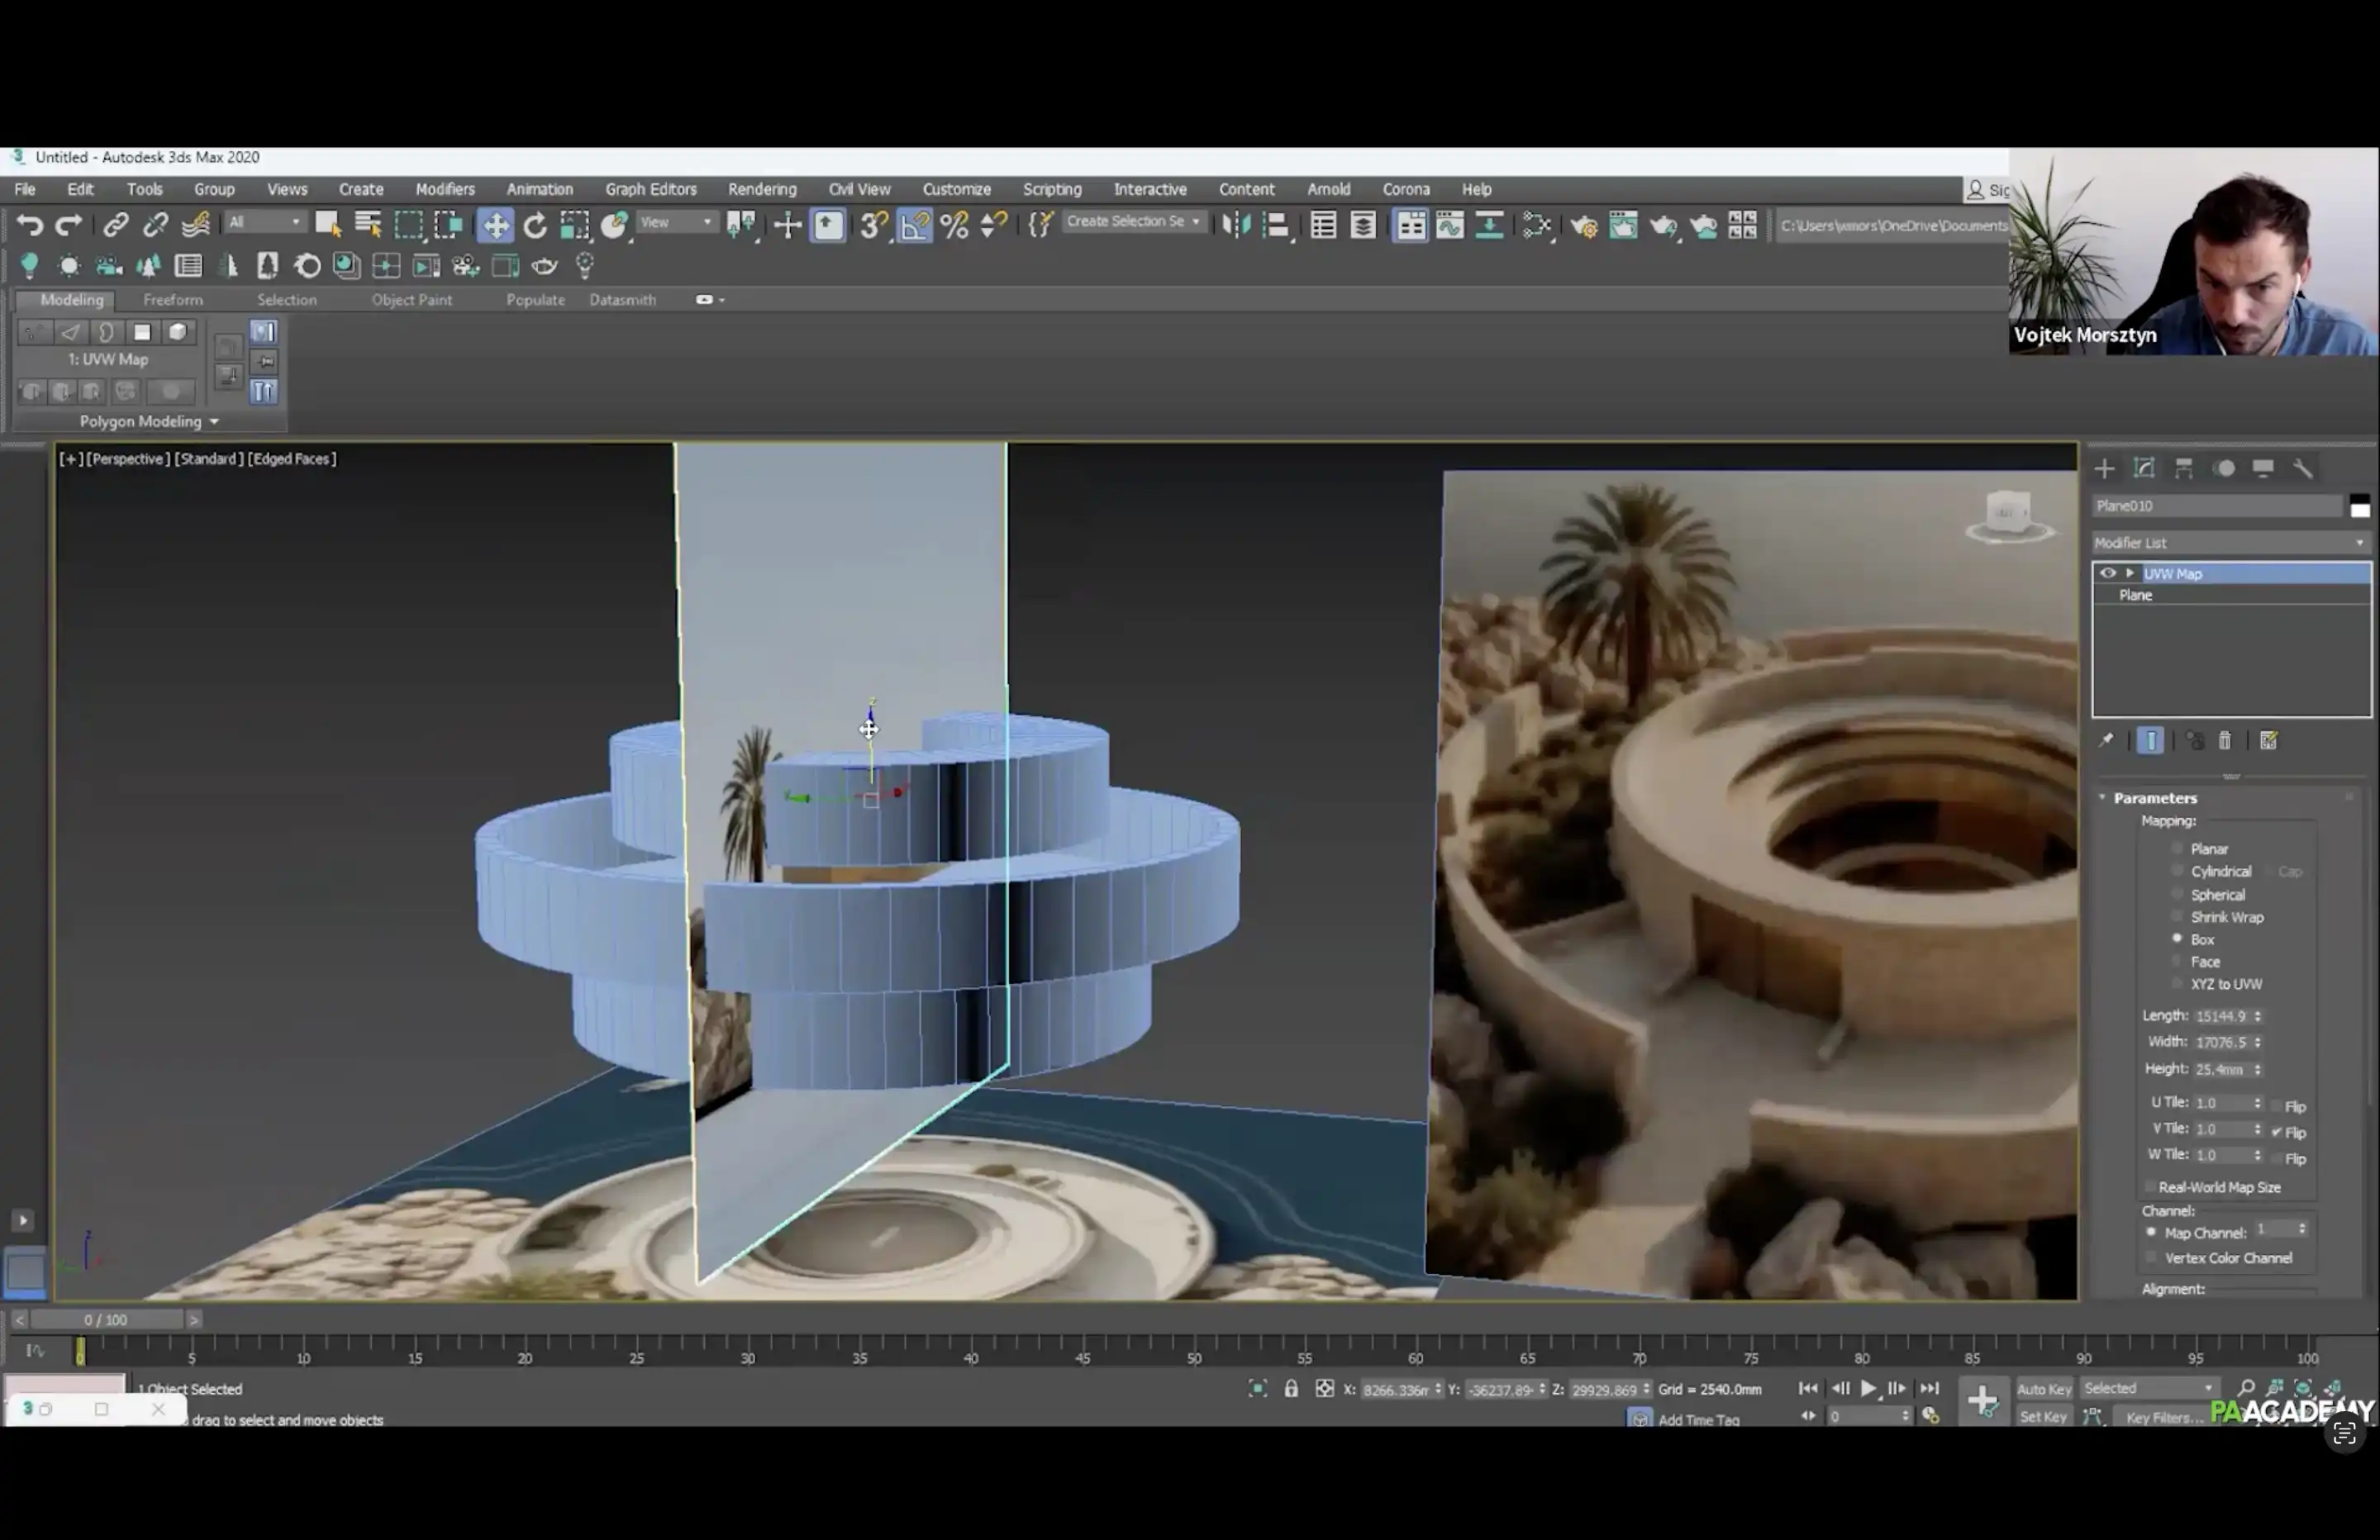This screenshot has height=1540, width=2380.
Task: Open the Rendering menu
Action: 761,189
